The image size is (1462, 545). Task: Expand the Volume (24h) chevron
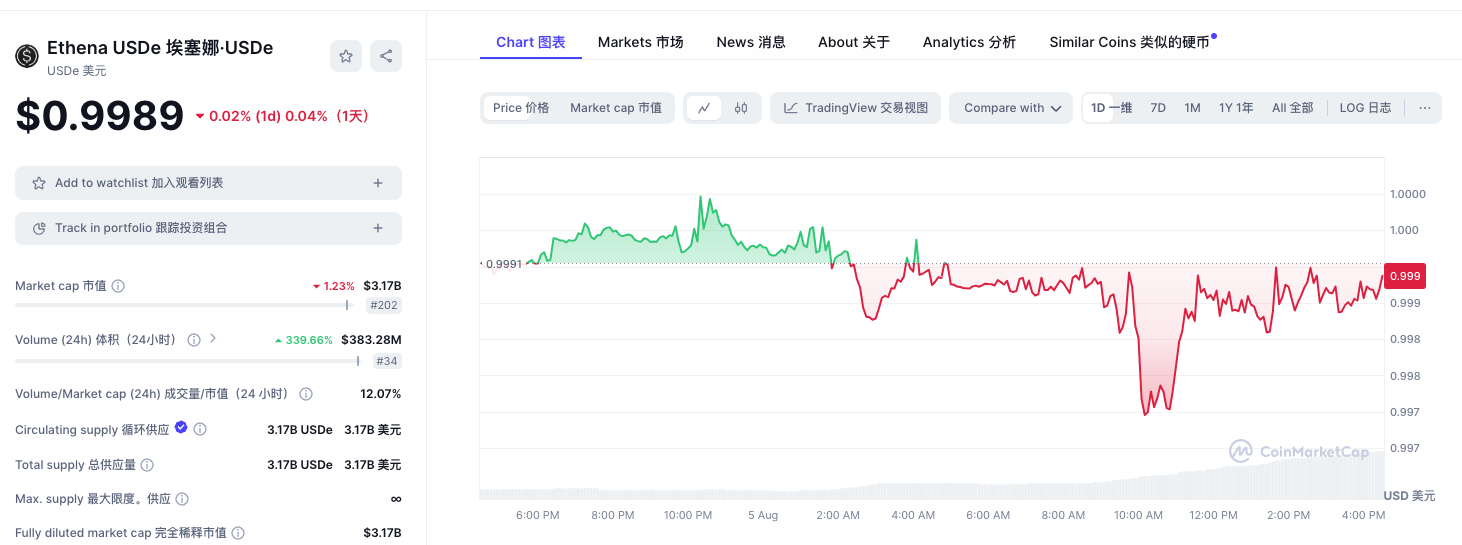(x=212, y=339)
